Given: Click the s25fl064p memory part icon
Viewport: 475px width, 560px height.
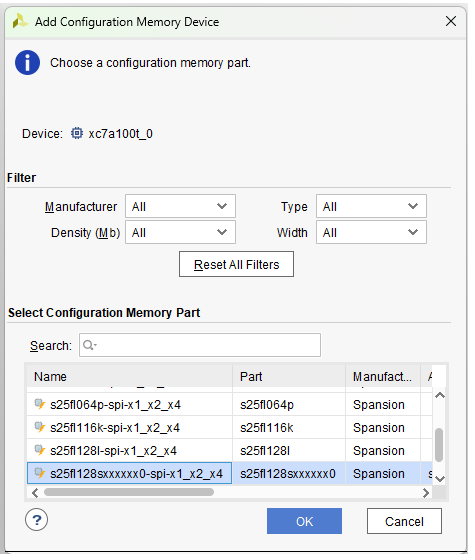Looking at the screenshot, I should pos(40,404).
